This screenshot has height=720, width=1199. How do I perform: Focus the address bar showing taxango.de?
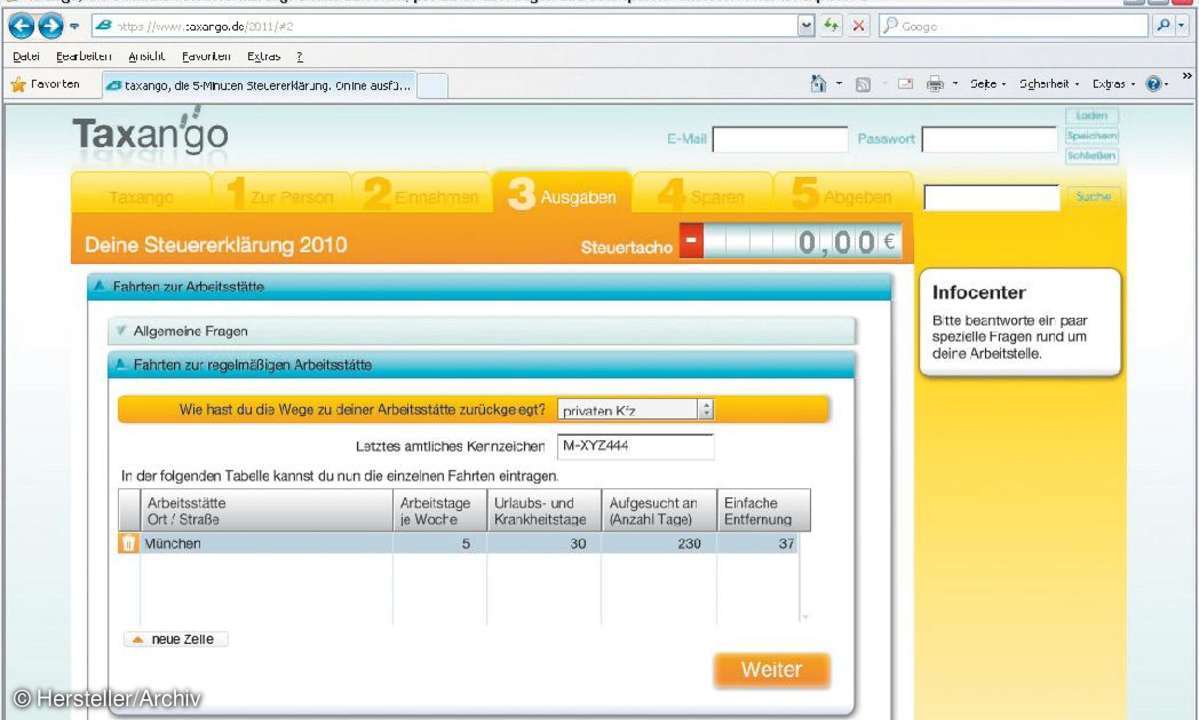tap(445, 26)
